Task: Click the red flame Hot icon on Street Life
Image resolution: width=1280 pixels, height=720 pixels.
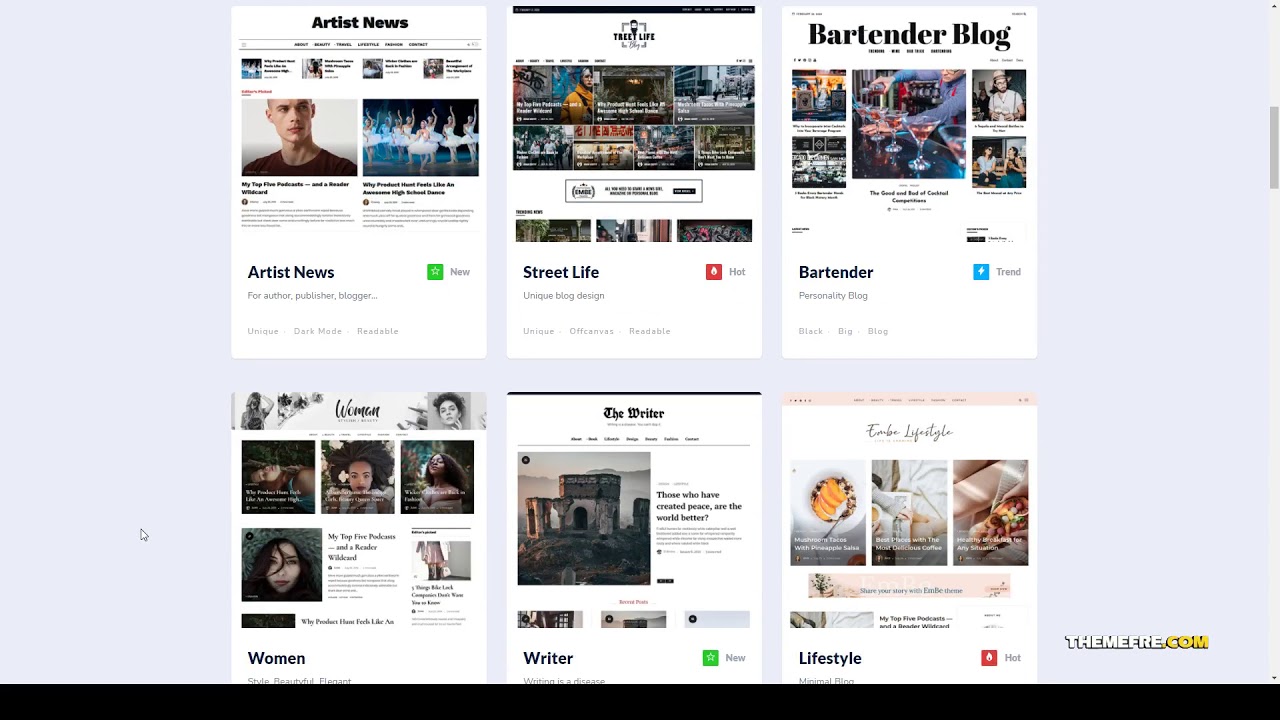Action: pos(713,272)
